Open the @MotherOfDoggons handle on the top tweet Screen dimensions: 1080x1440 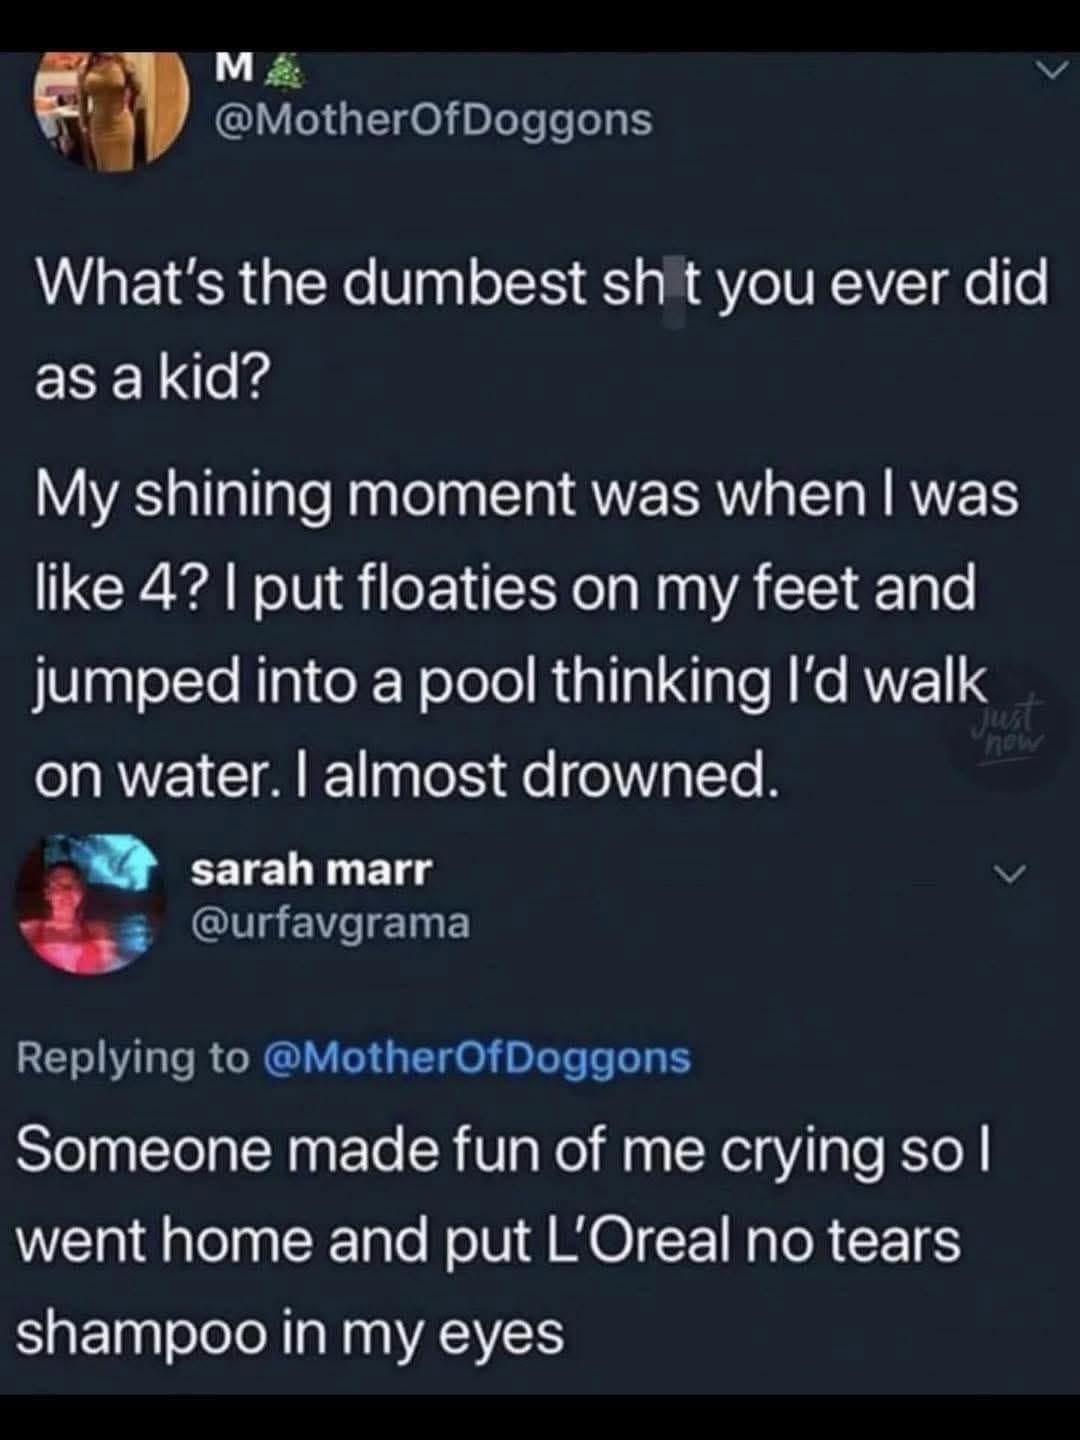(x=433, y=121)
